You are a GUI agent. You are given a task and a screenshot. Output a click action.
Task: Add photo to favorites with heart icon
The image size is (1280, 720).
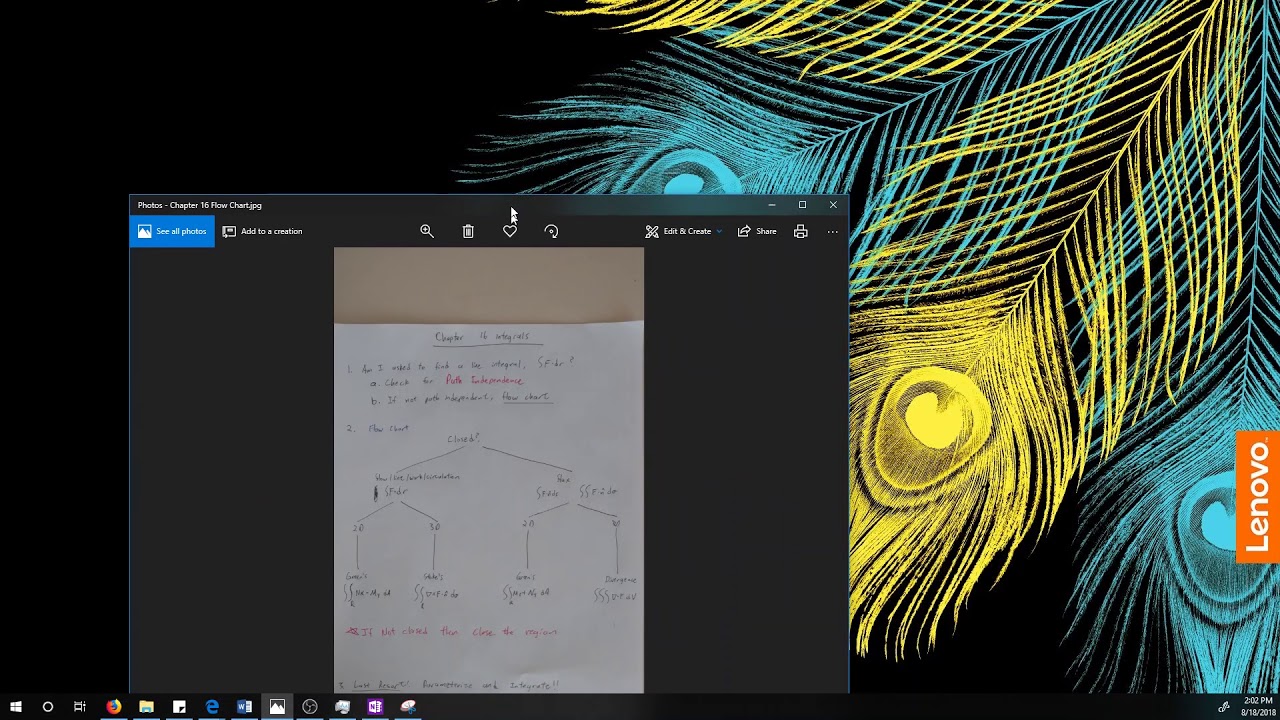[x=510, y=231]
